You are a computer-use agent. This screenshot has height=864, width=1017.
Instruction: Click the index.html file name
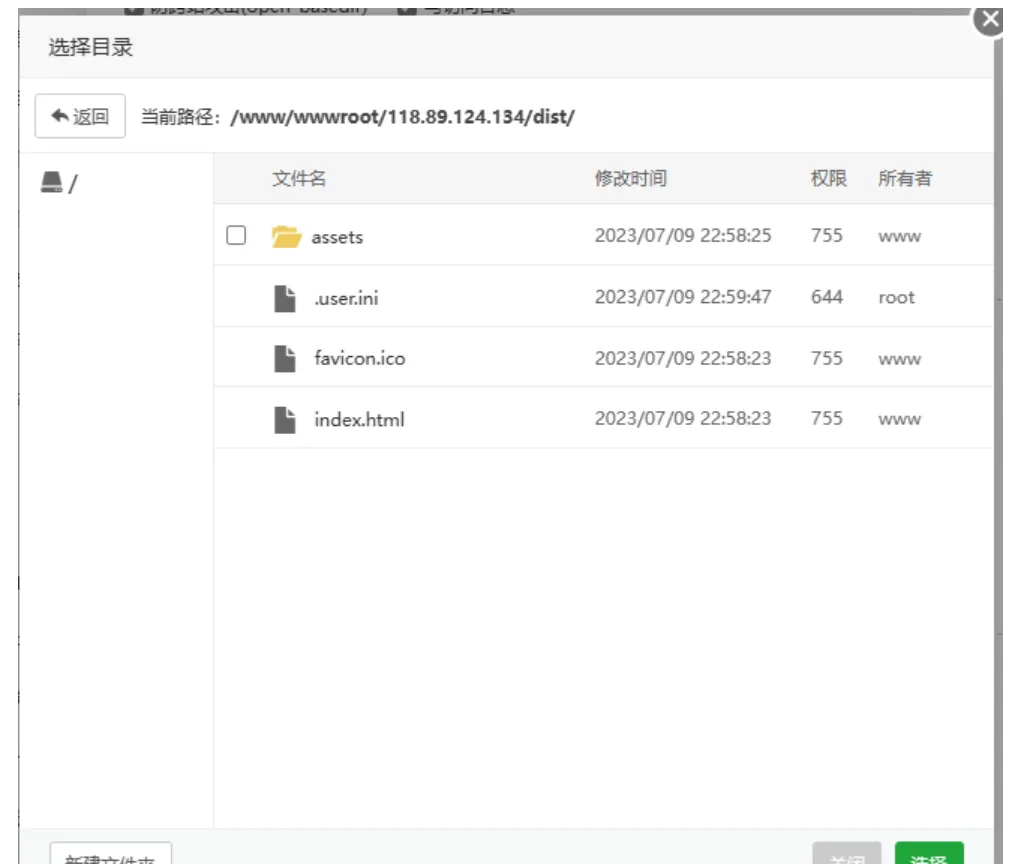[359, 420]
